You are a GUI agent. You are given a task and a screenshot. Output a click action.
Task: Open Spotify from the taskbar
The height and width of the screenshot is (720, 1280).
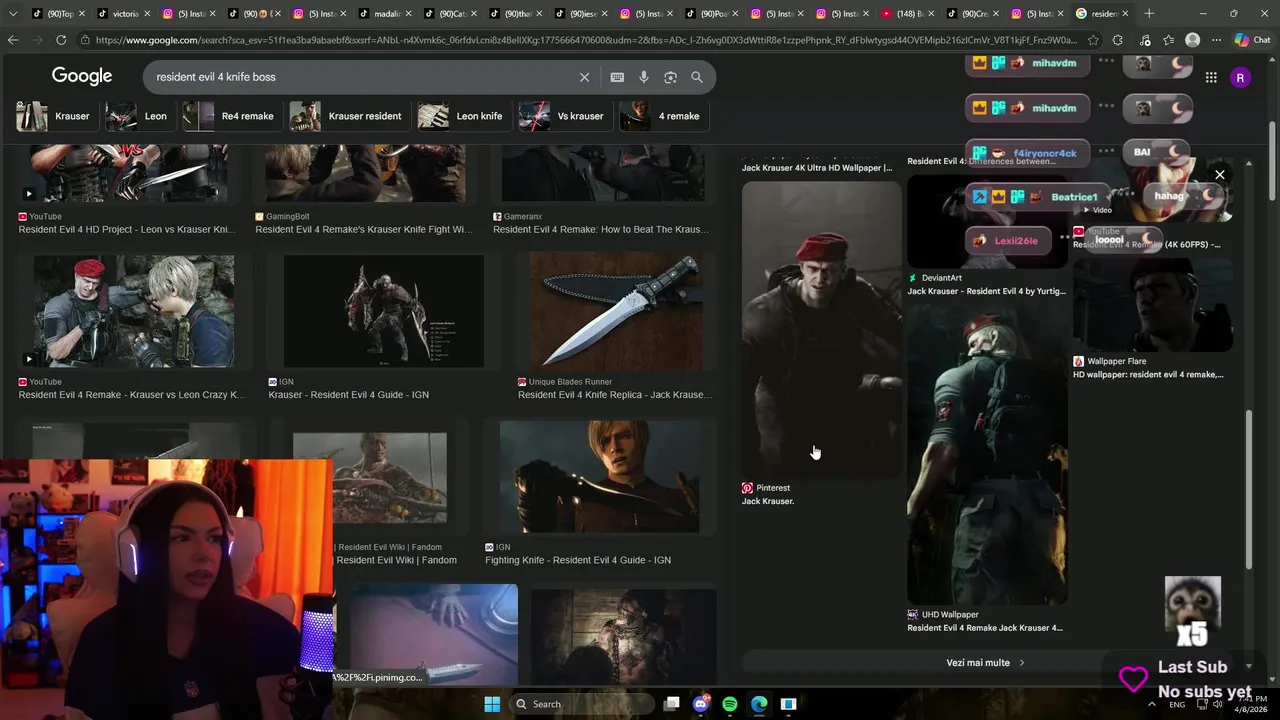(x=730, y=704)
